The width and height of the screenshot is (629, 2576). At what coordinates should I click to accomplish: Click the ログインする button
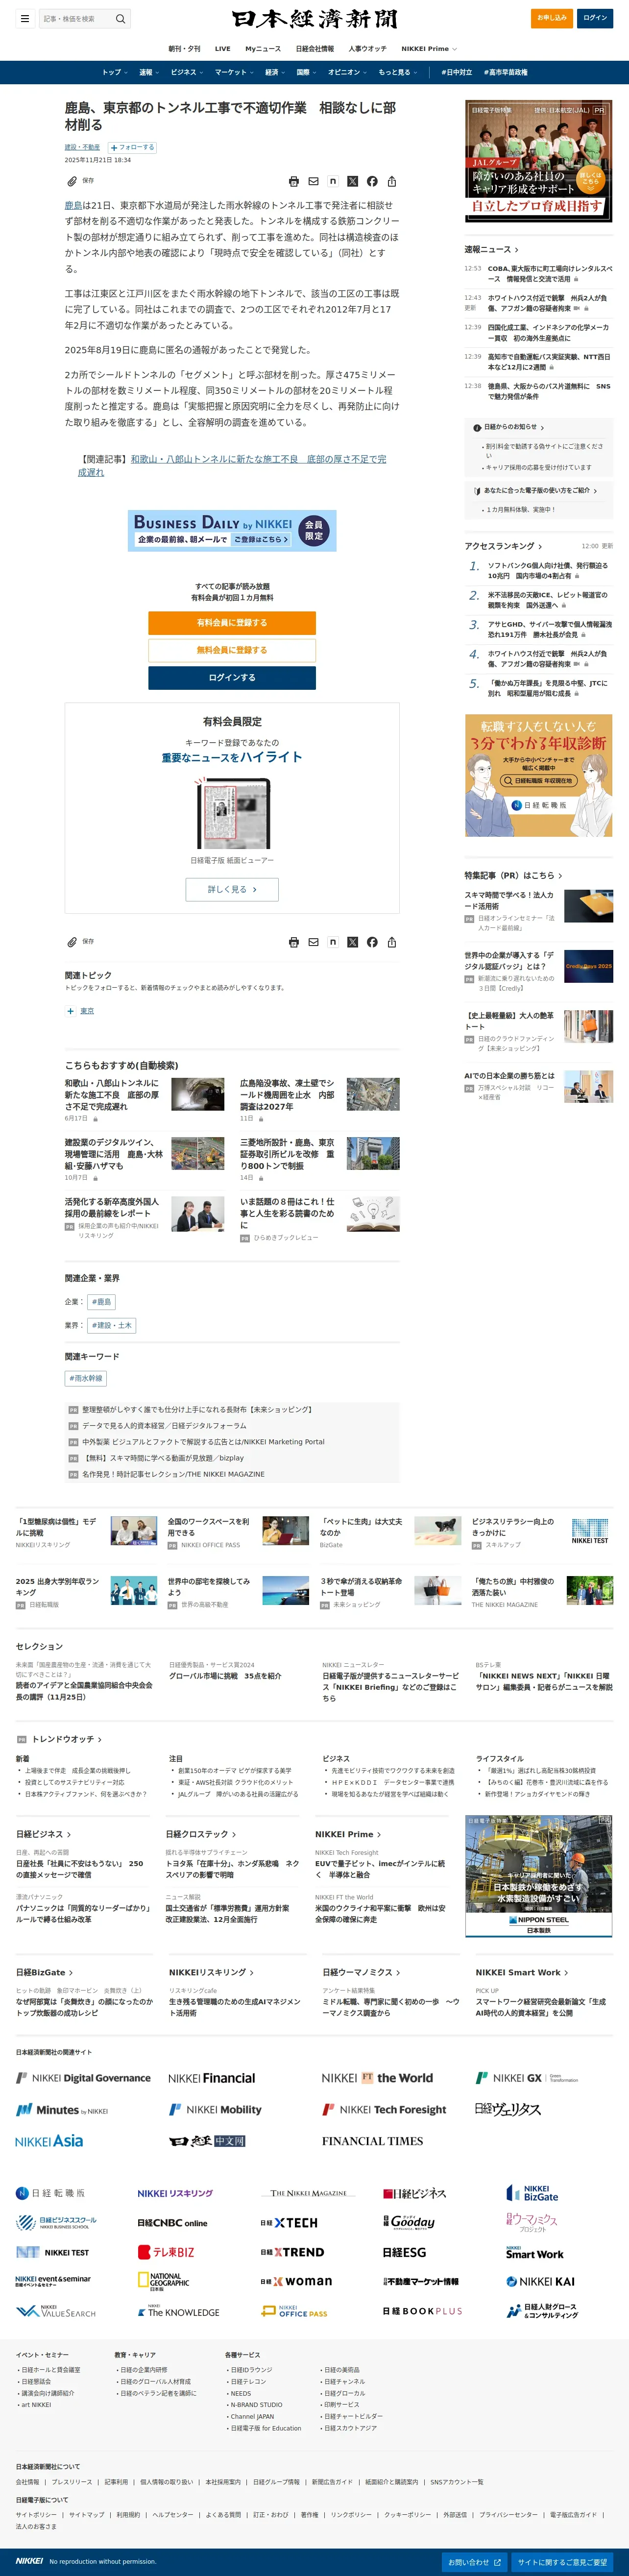point(232,677)
